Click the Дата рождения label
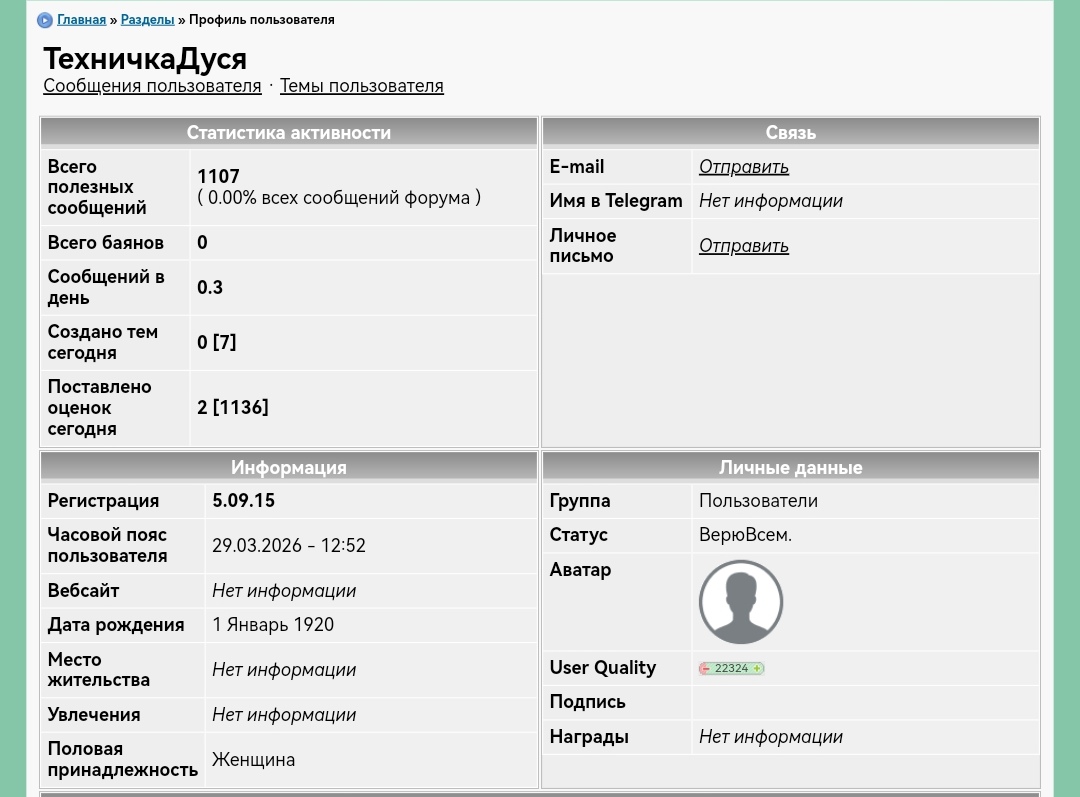 [116, 625]
